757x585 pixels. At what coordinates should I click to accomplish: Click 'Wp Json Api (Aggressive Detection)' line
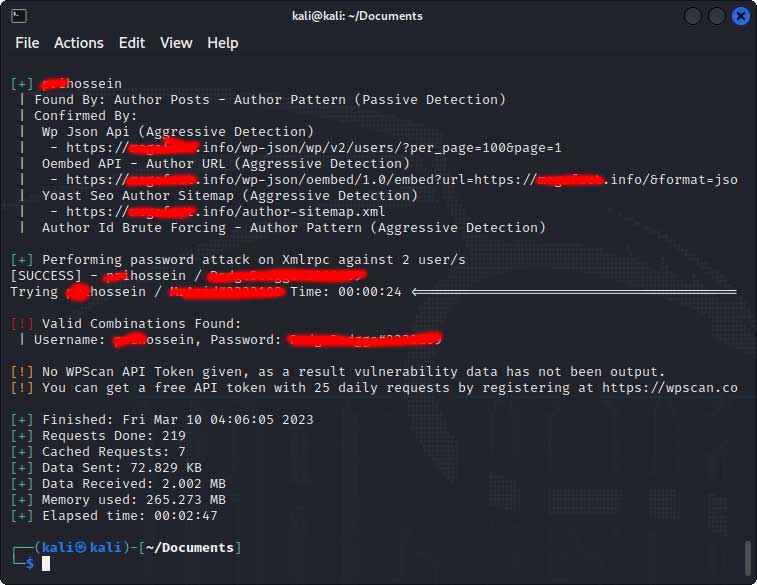click(x=178, y=132)
